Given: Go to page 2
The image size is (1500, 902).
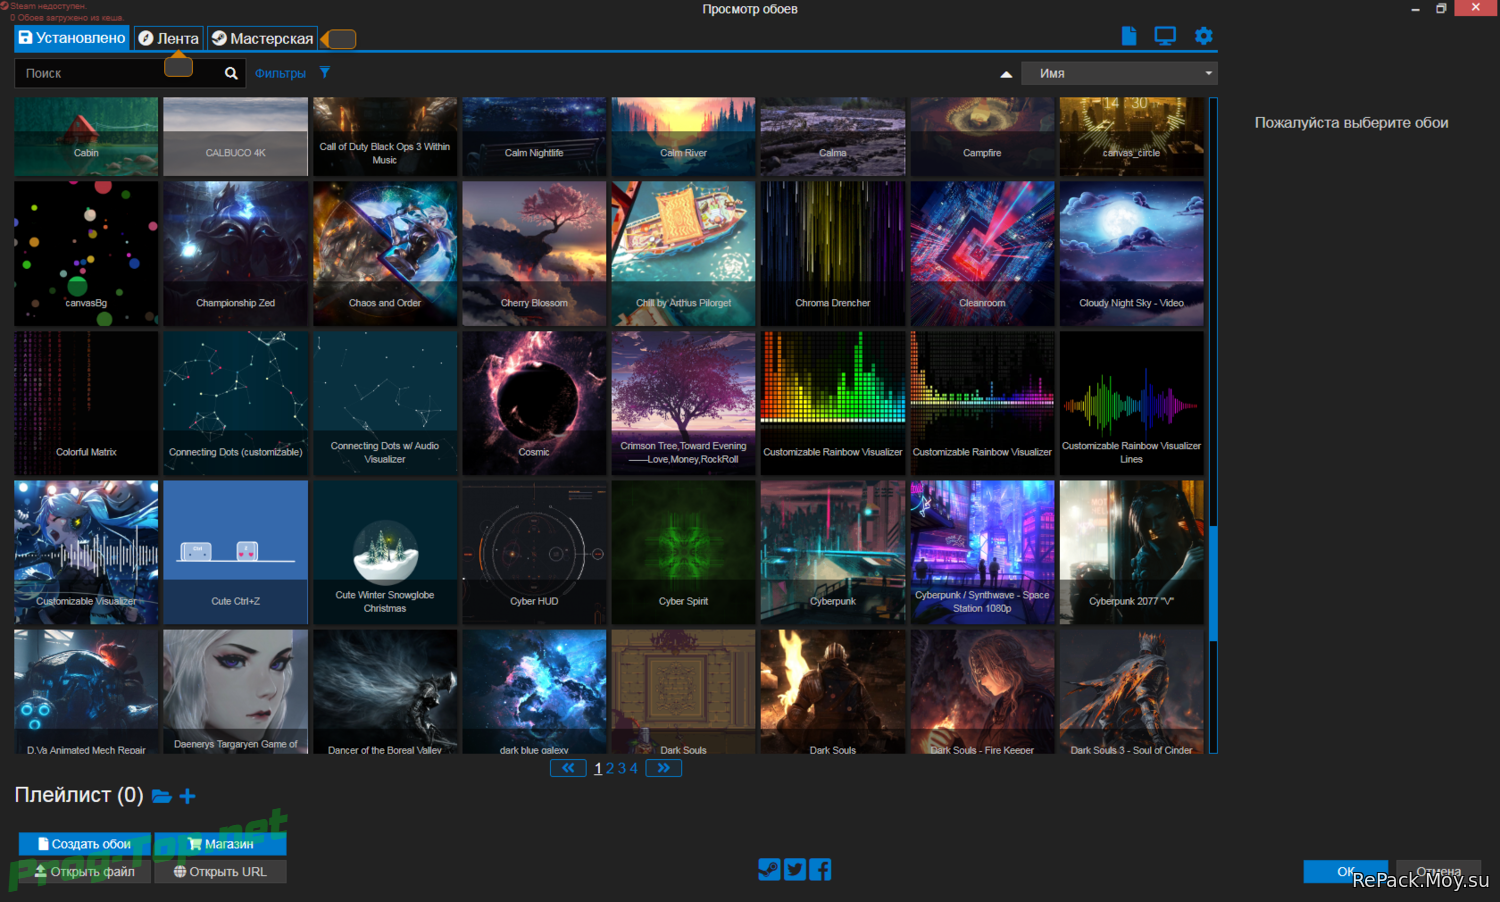Looking at the screenshot, I should coord(610,768).
